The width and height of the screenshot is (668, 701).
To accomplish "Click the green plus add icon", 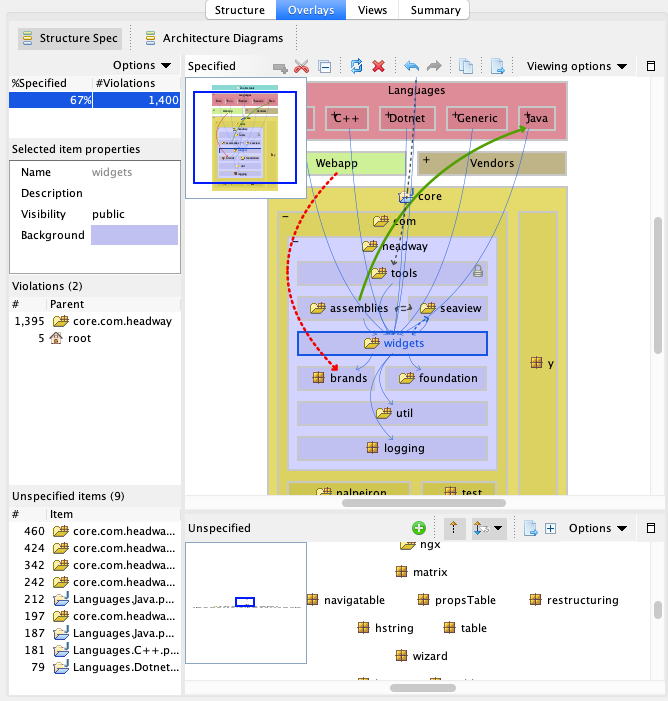I will (x=419, y=528).
